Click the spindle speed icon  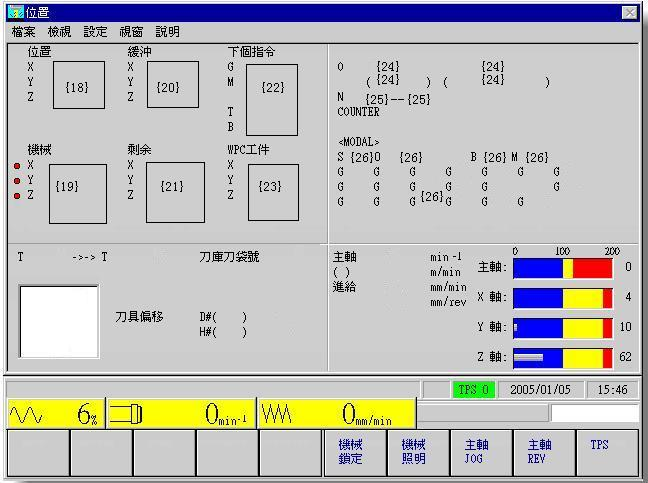pos(123,414)
